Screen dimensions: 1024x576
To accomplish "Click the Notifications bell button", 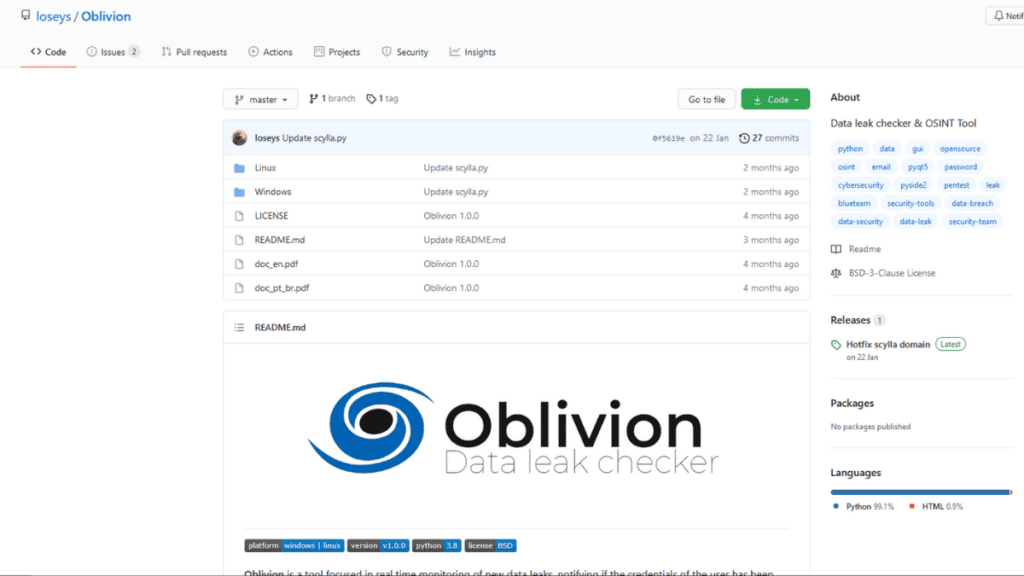I will click(1006, 16).
